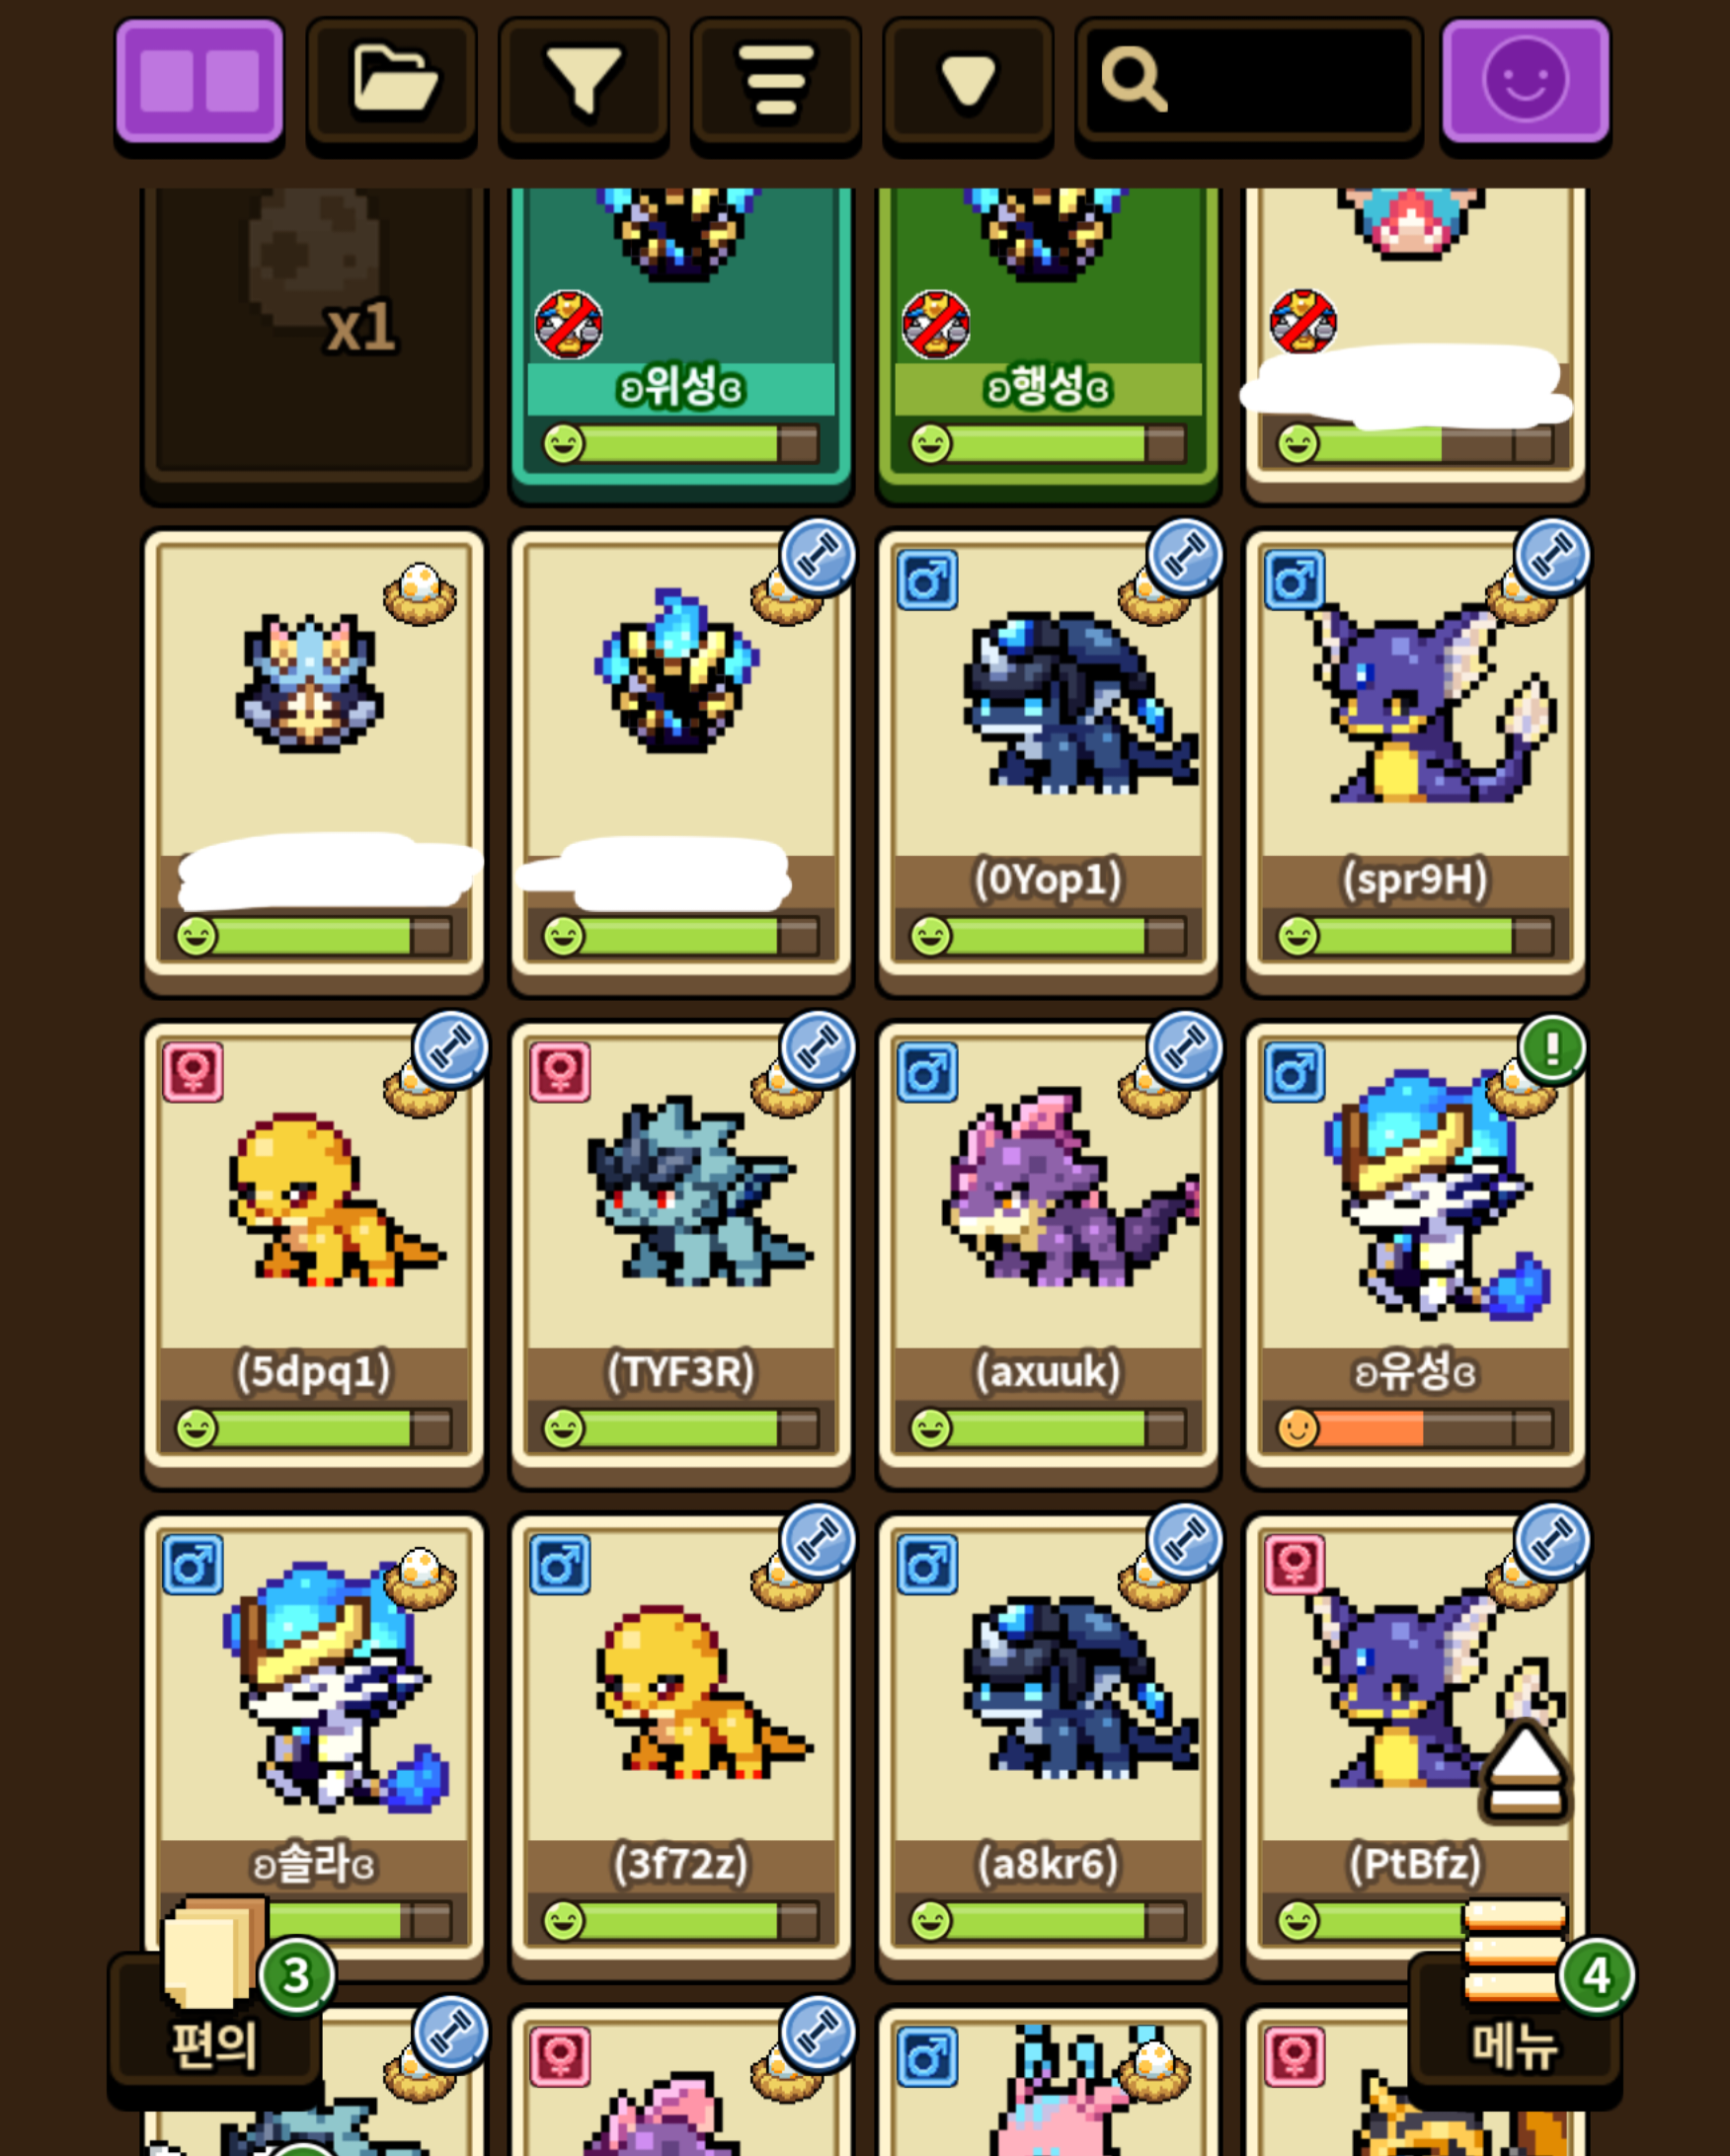Click green exclamation badge on 유성 card

[1552, 1049]
